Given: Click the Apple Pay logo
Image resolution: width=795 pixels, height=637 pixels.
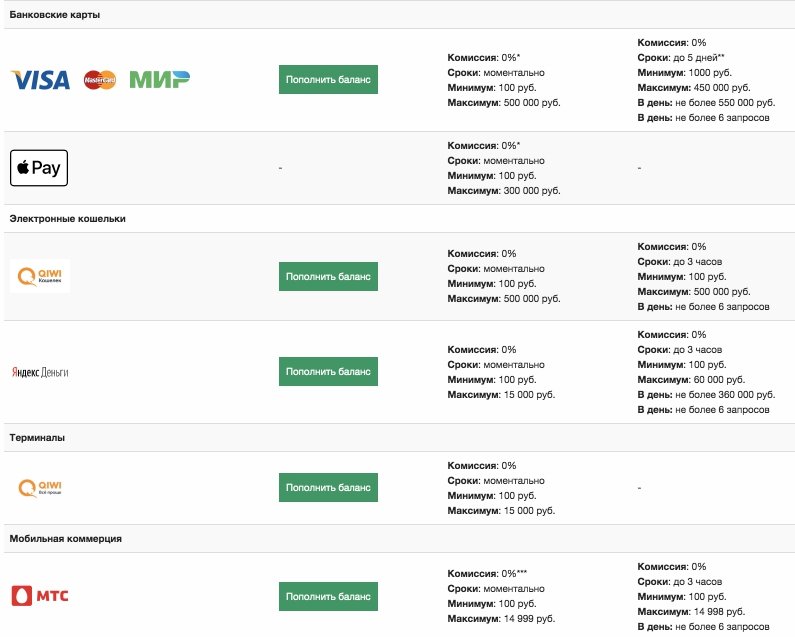Looking at the screenshot, I should click(x=39, y=168).
